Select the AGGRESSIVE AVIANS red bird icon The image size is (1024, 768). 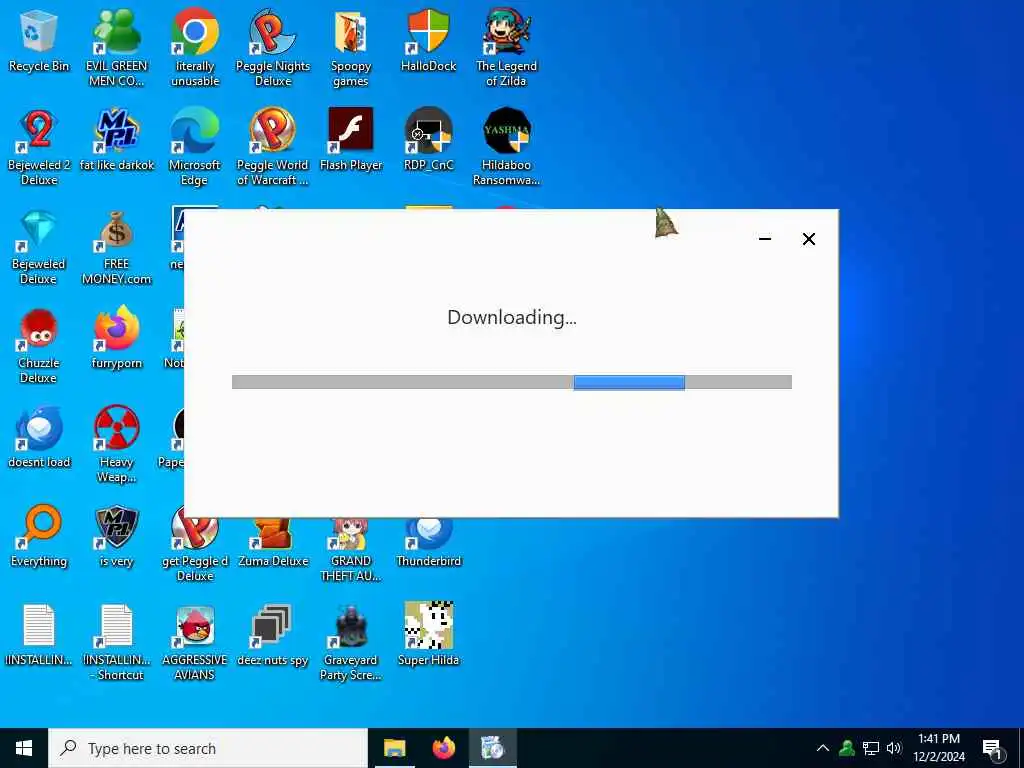click(195, 643)
